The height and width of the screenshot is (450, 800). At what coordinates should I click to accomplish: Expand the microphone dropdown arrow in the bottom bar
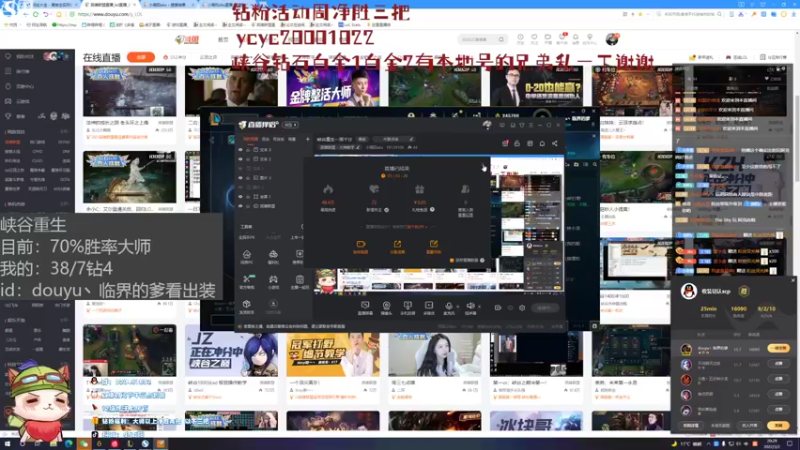(x=458, y=307)
